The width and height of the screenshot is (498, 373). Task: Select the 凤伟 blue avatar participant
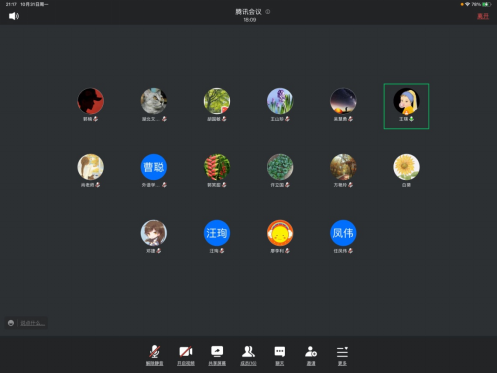click(343, 233)
